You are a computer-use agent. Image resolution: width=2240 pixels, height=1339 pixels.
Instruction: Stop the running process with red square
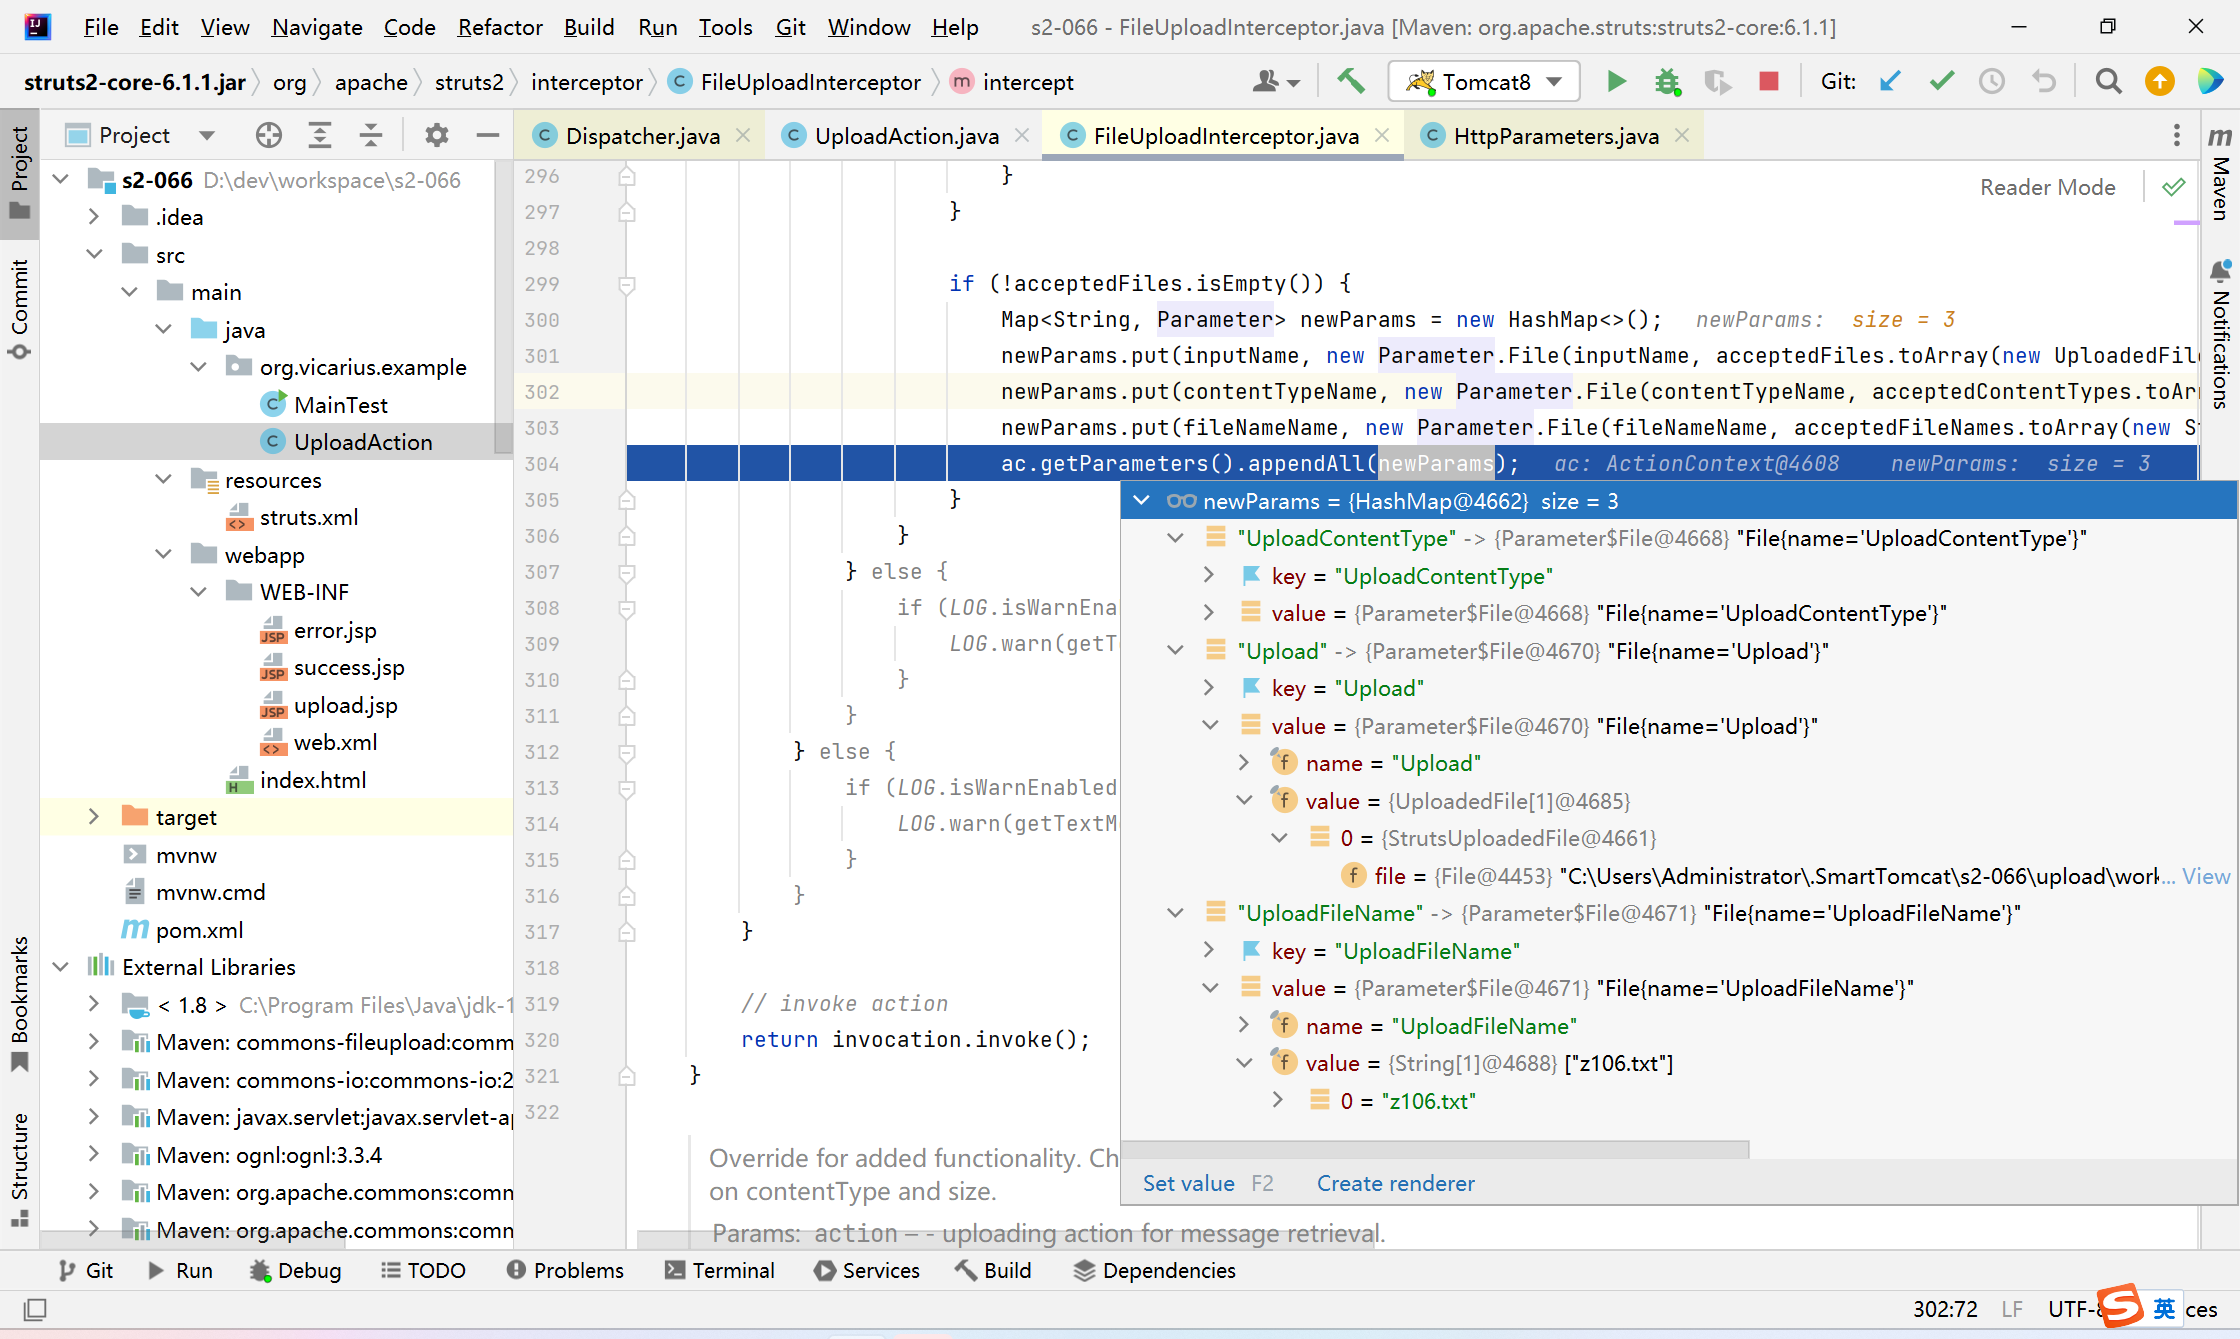1768,81
